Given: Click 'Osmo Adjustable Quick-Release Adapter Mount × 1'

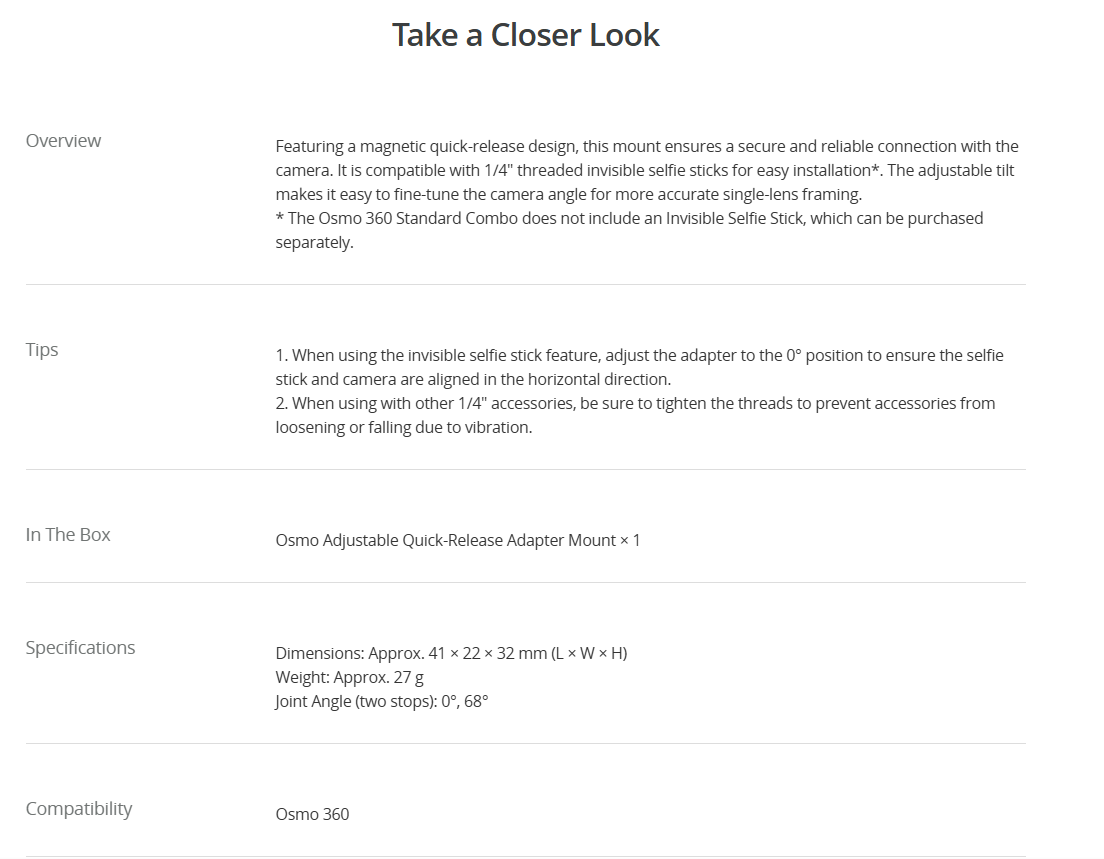Looking at the screenshot, I should (458, 541).
